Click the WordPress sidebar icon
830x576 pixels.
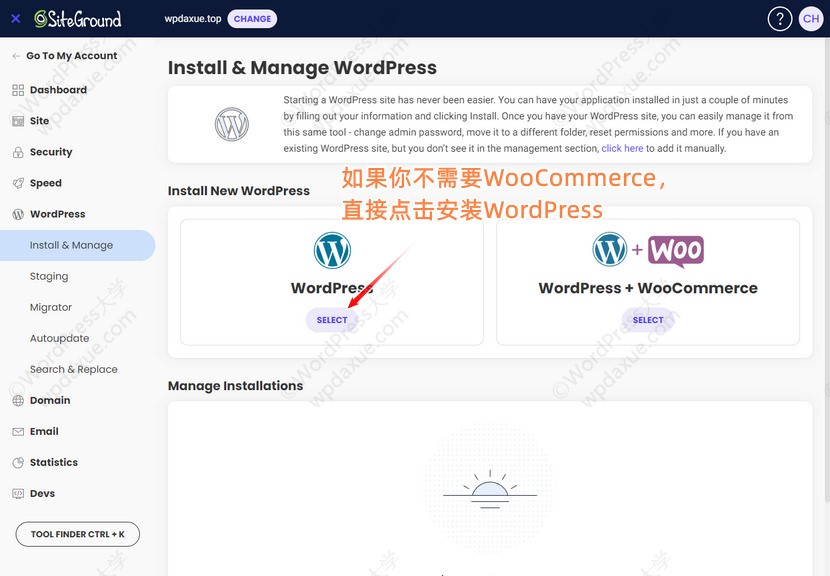coord(18,214)
